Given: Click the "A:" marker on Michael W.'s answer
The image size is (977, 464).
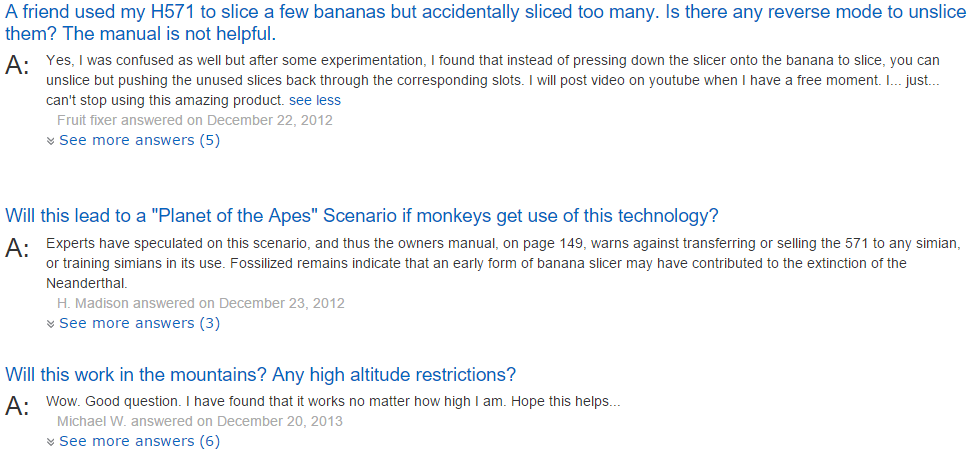Looking at the screenshot, I should point(18,406).
